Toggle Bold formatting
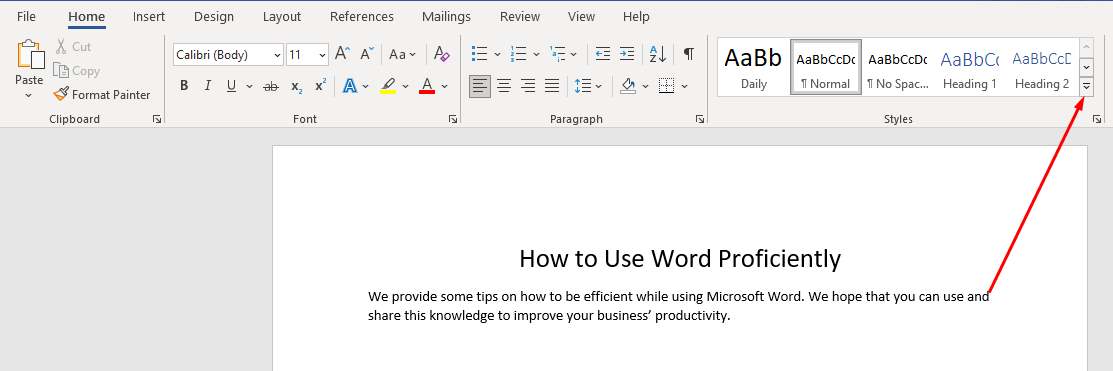Image resolution: width=1113 pixels, height=371 pixels. (x=184, y=87)
